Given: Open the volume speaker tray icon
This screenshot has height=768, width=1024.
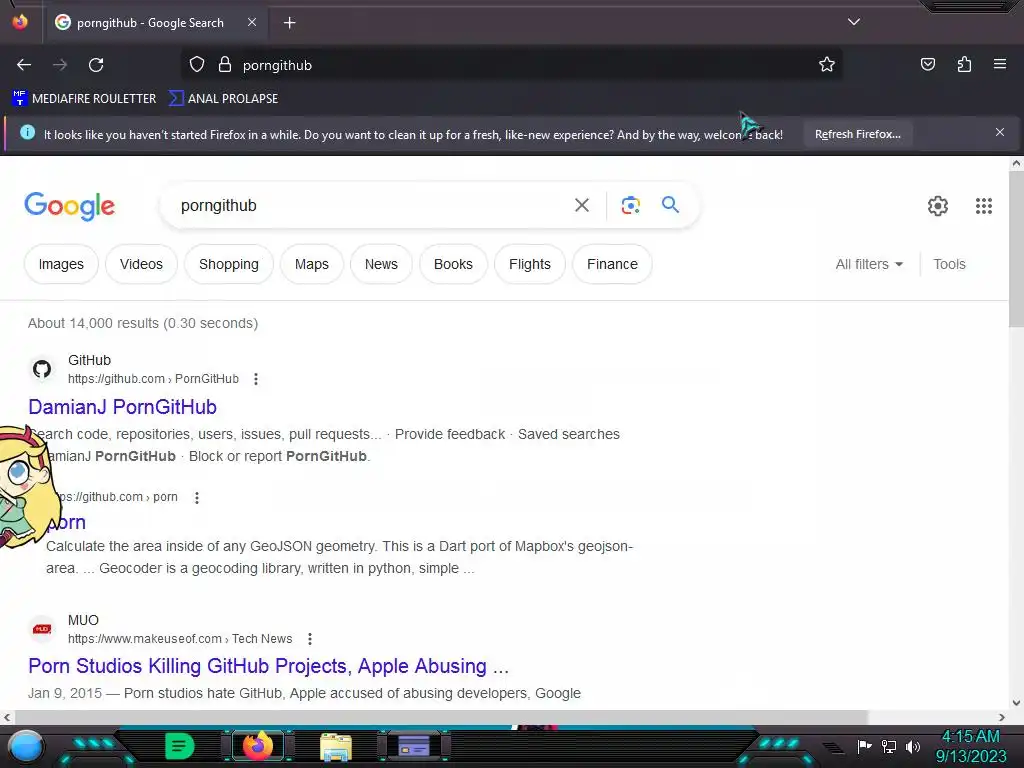Looking at the screenshot, I should coord(912,746).
